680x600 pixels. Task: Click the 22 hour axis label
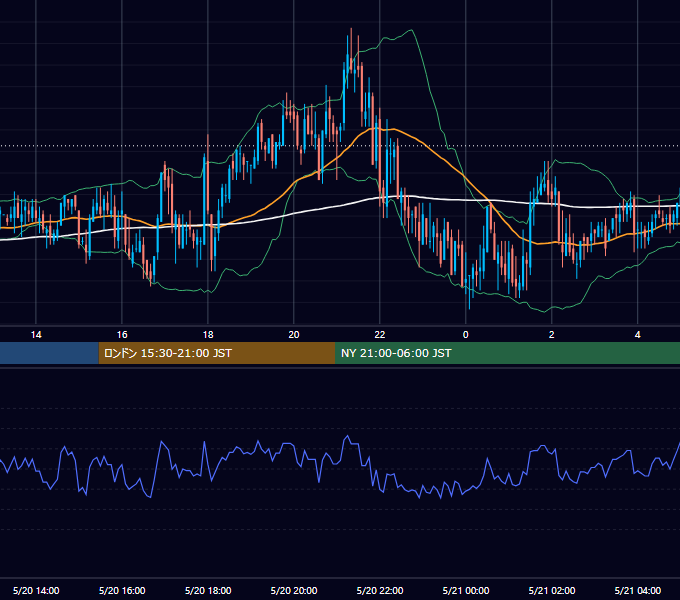tap(380, 335)
